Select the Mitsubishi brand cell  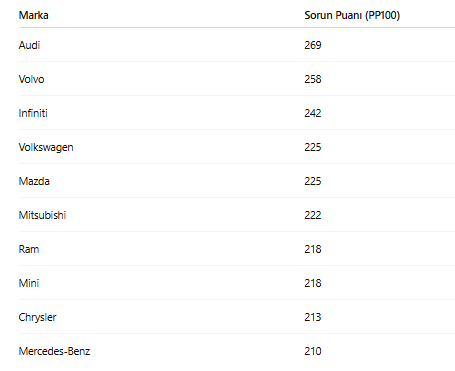pos(42,215)
